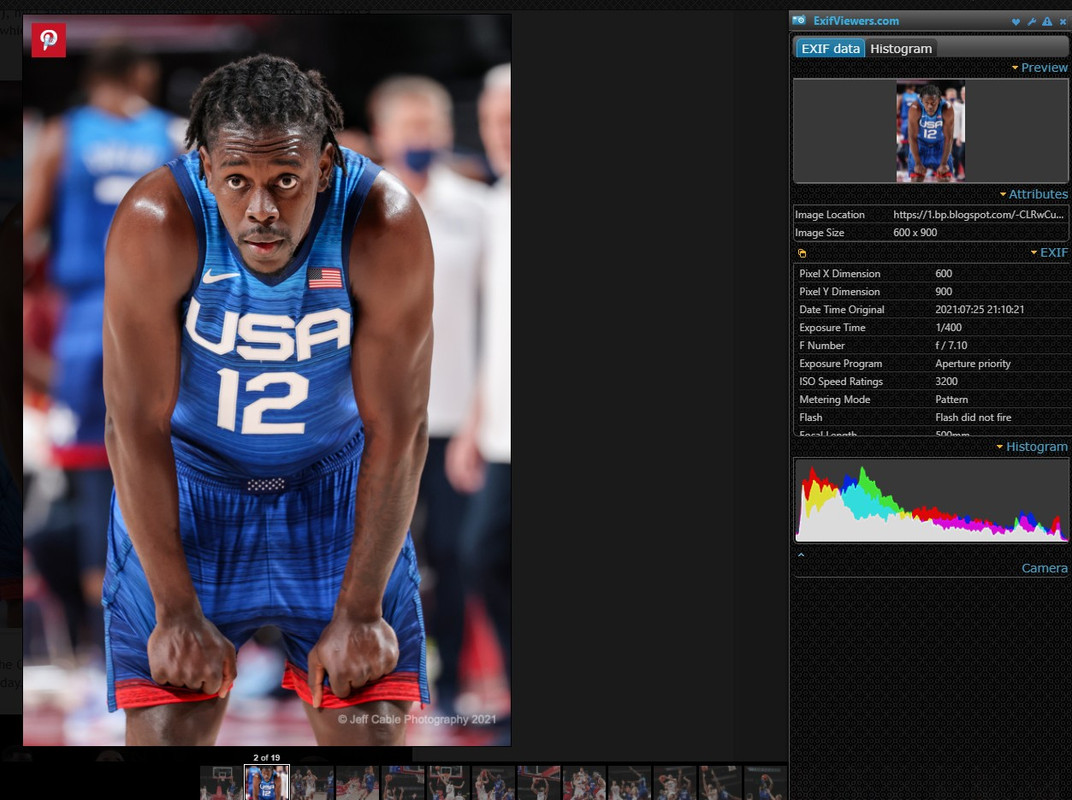
Task: Click the main photo of the USA number 12 player
Action: 267,380
